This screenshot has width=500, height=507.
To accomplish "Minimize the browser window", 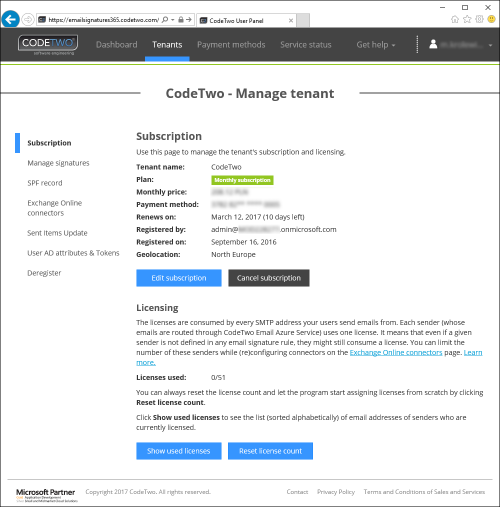I will click(442, 7).
